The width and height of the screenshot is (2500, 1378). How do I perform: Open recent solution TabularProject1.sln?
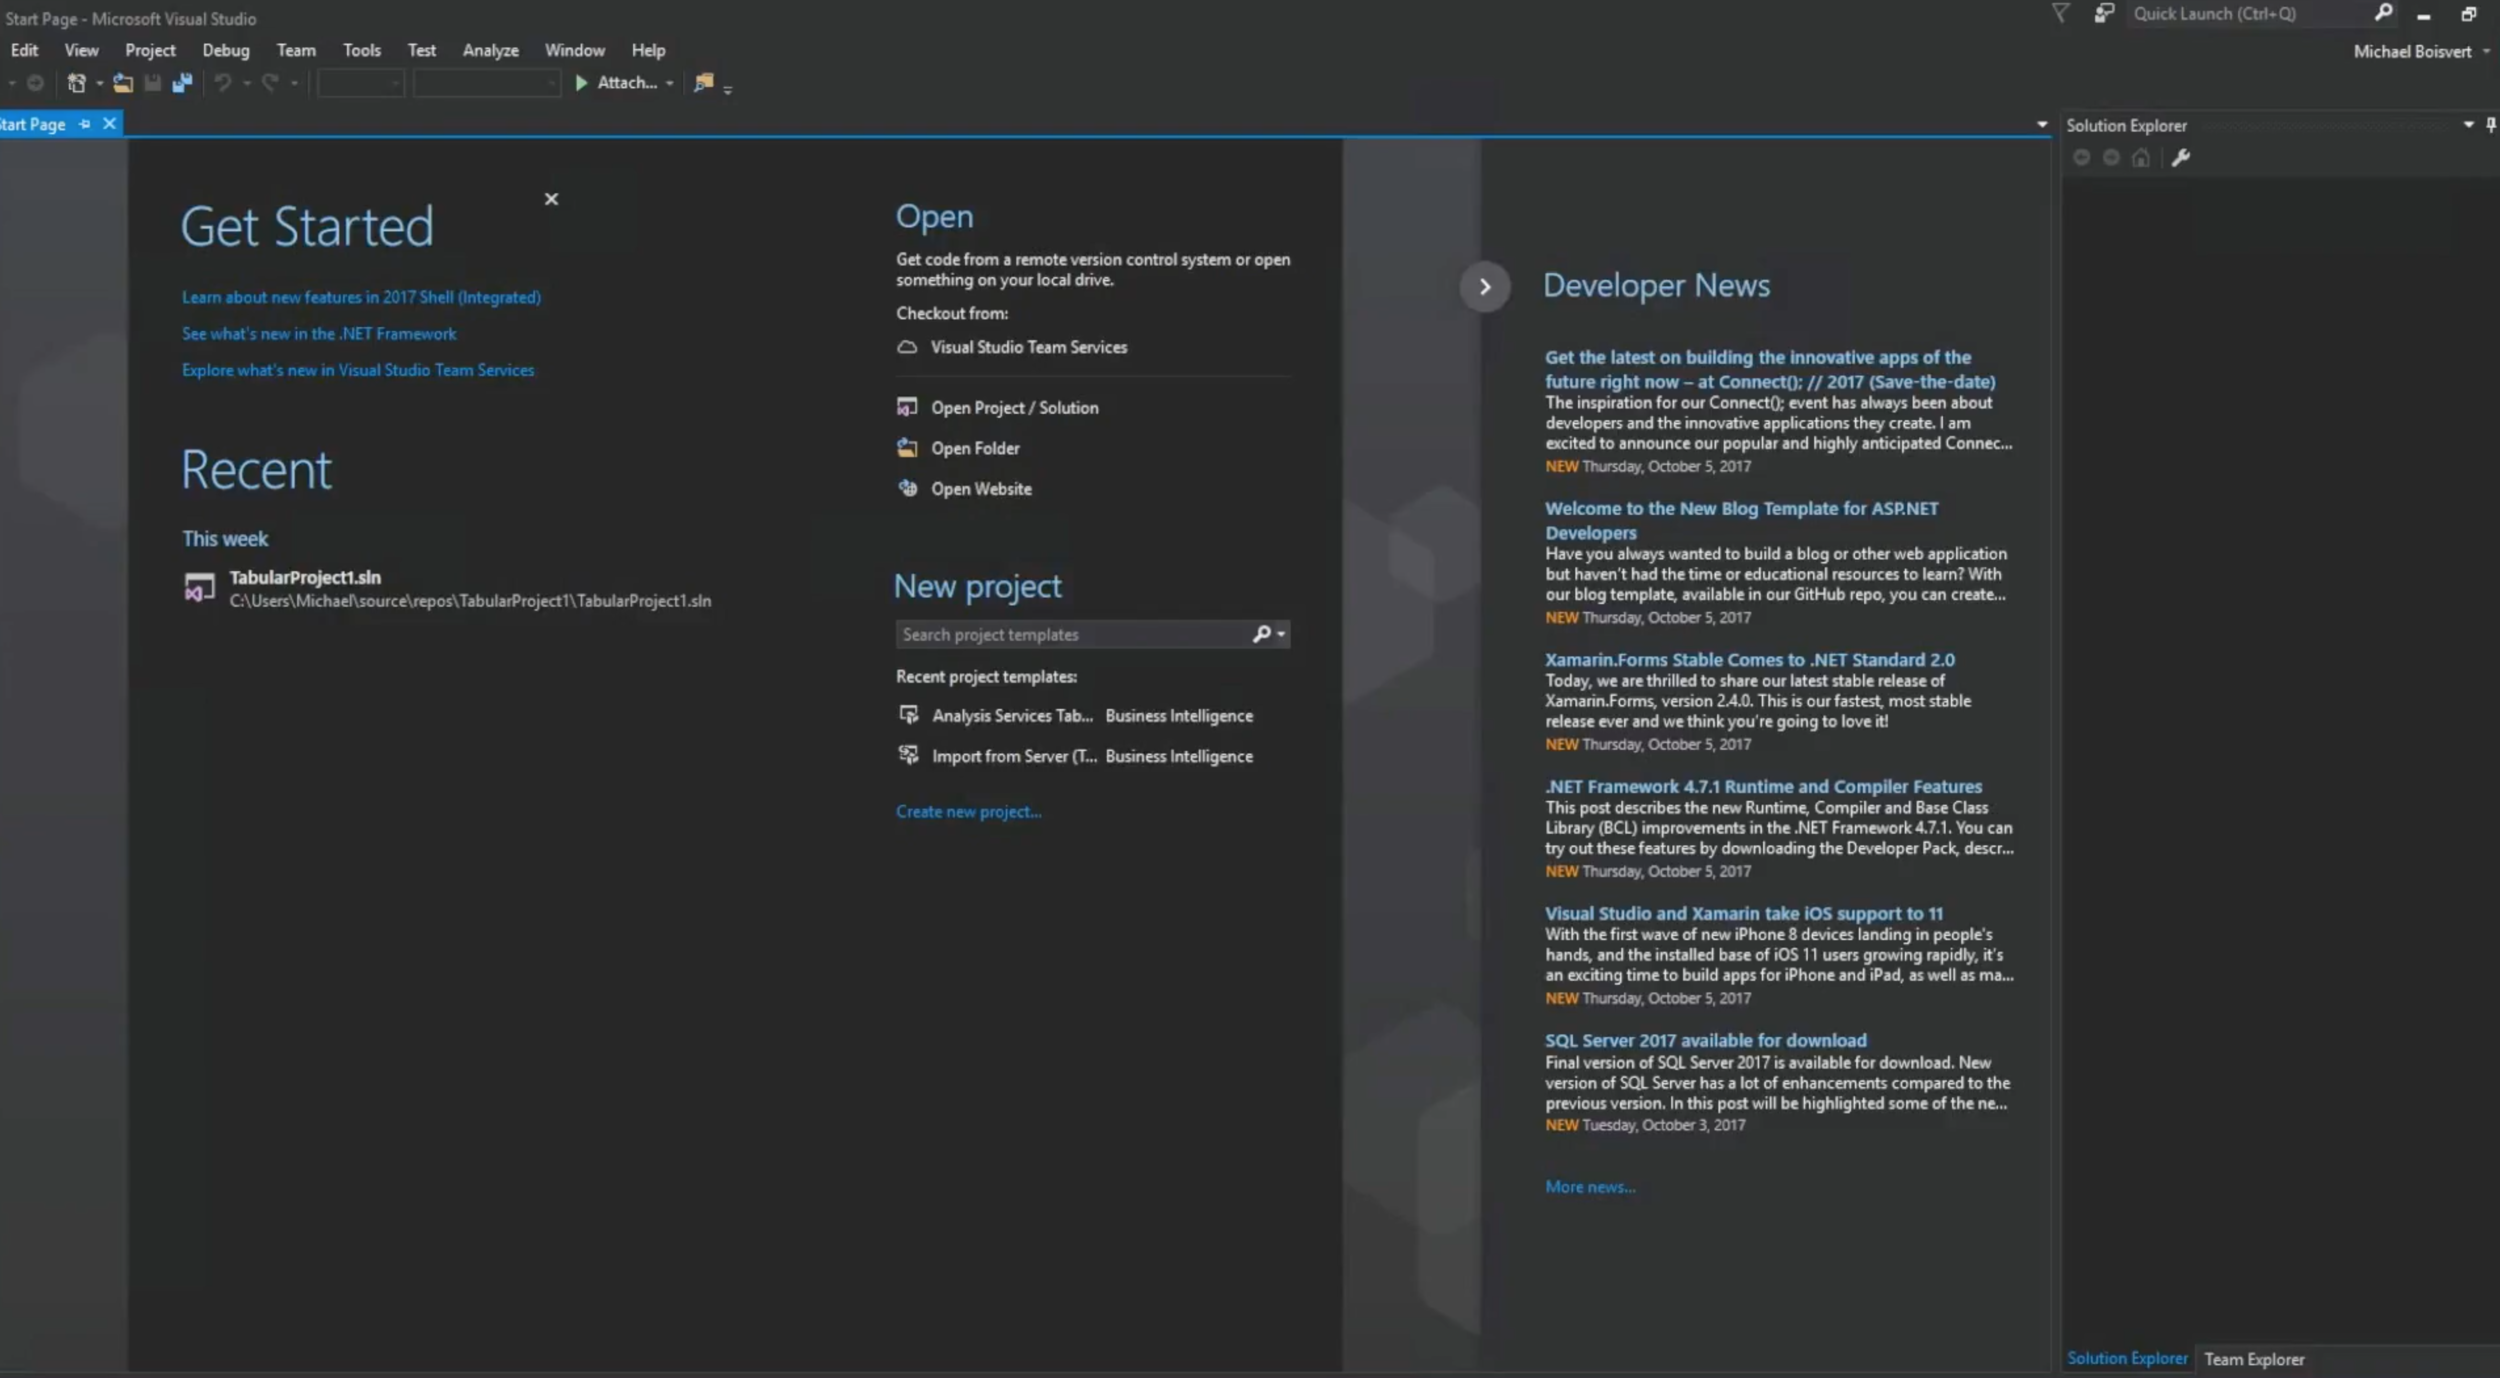click(447, 588)
